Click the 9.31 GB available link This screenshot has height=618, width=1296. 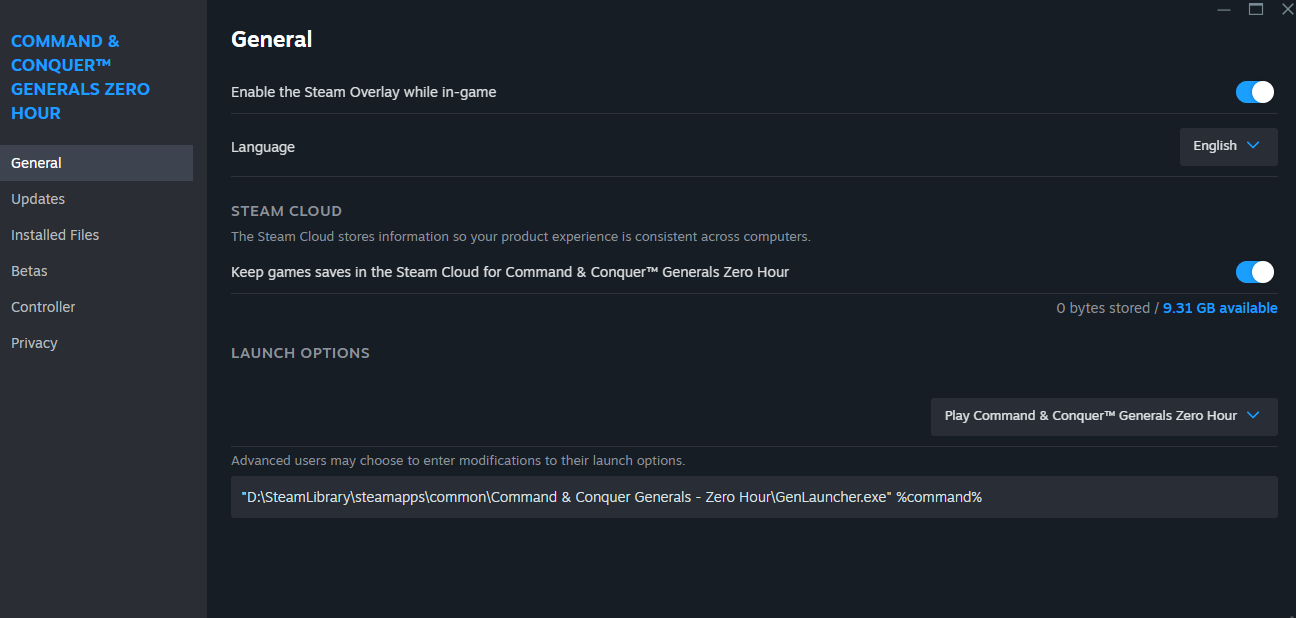[x=1220, y=308]
